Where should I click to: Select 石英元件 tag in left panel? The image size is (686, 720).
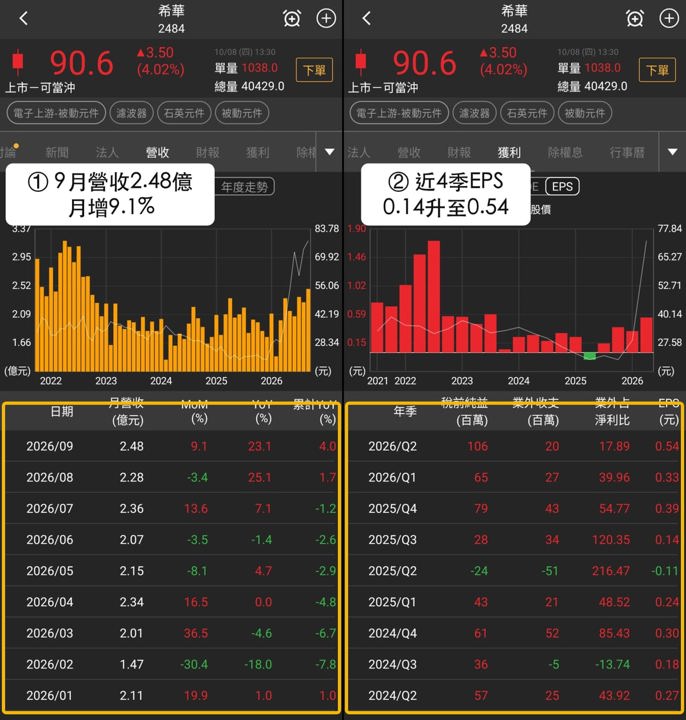(x=184, y=113)
